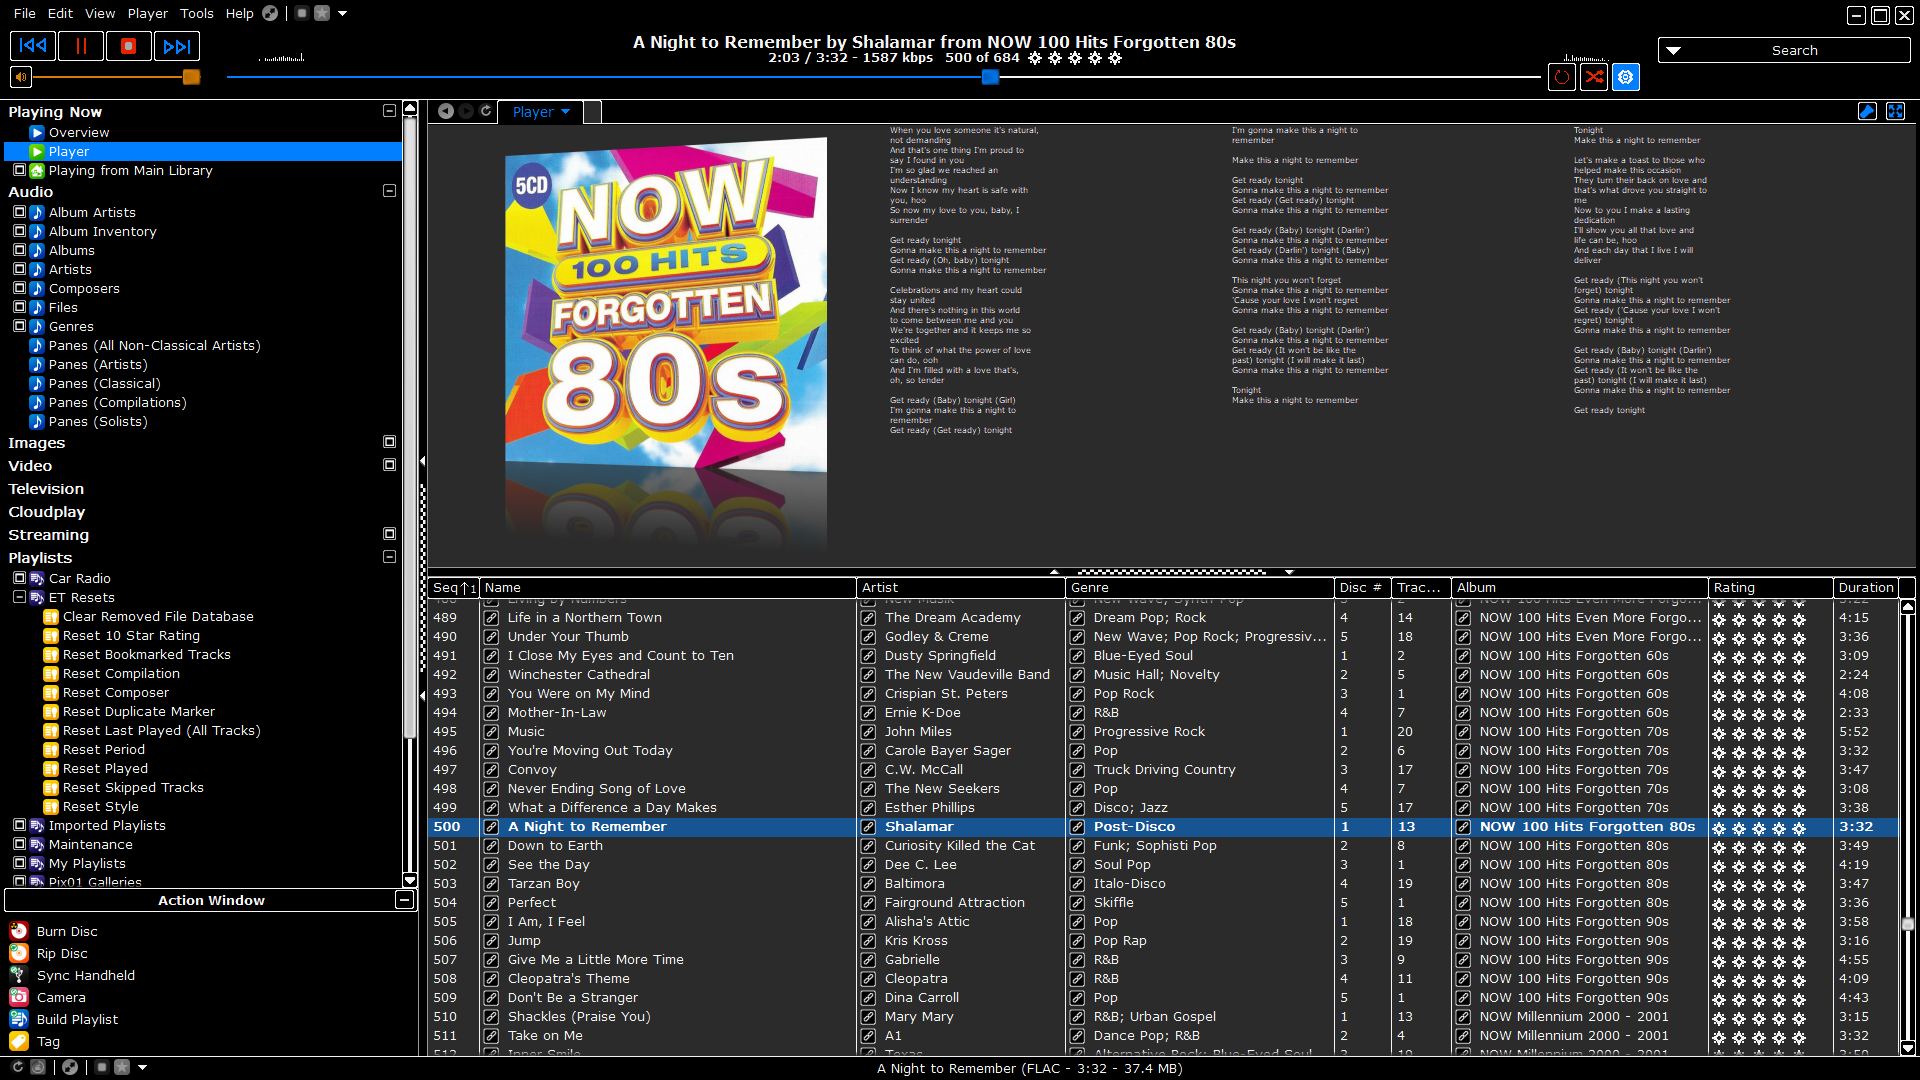Open the Tools menu
This screenshot has height=1080, width=1920.
point(197,14)
